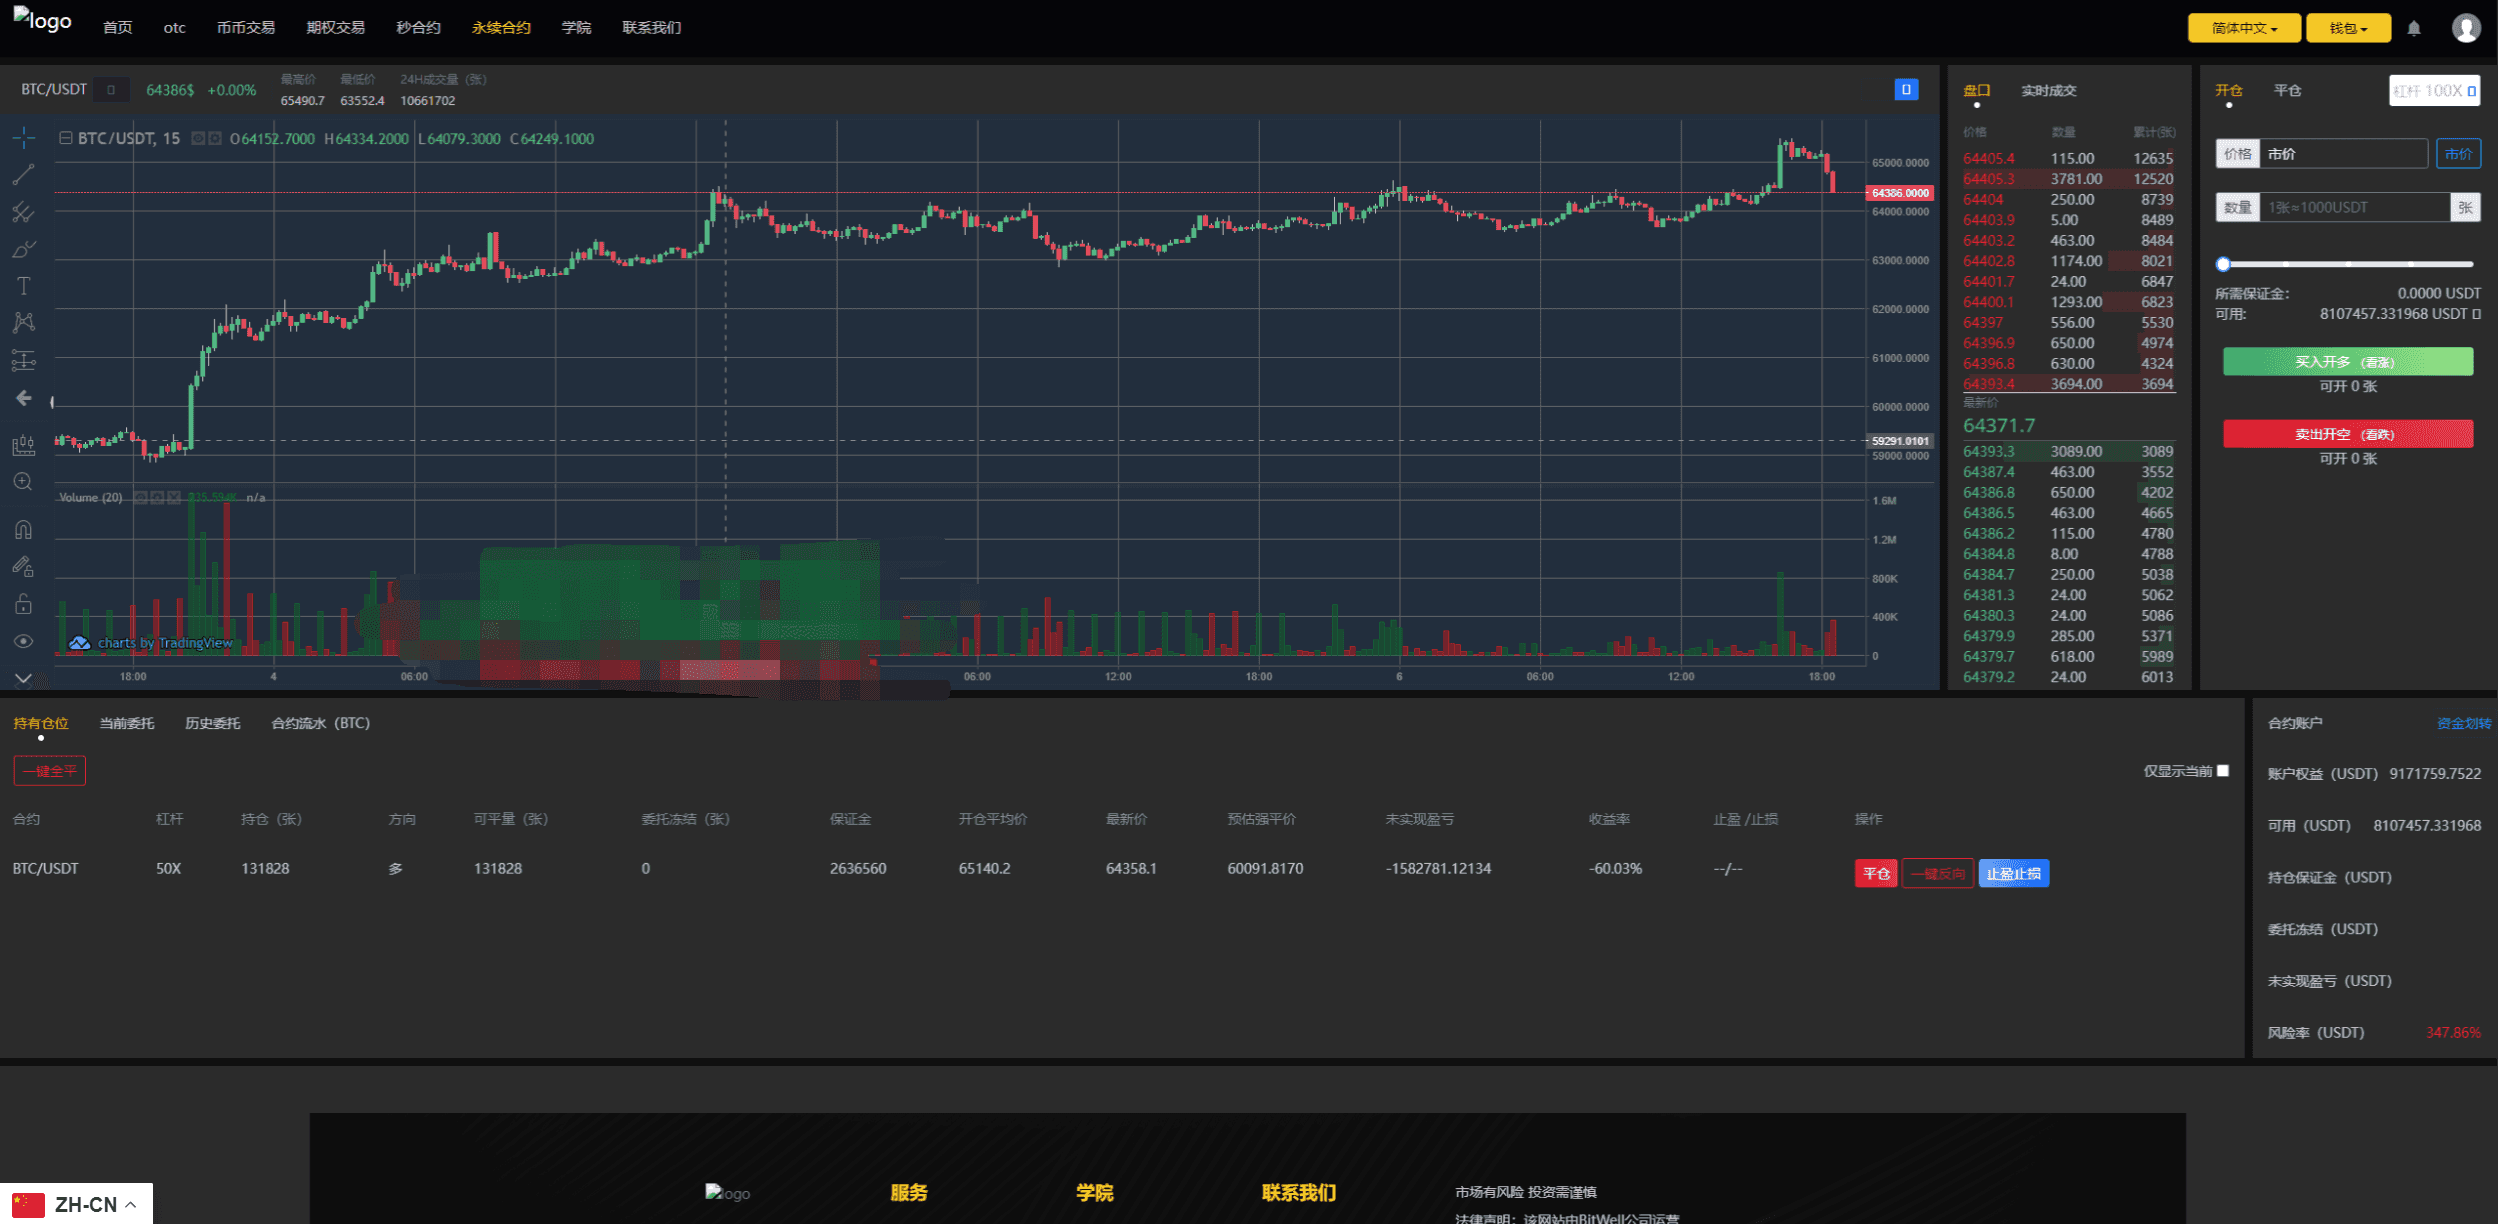
Task: Toggle the '仅显示当前' checkbox
Action: [x=2223, y=770]
